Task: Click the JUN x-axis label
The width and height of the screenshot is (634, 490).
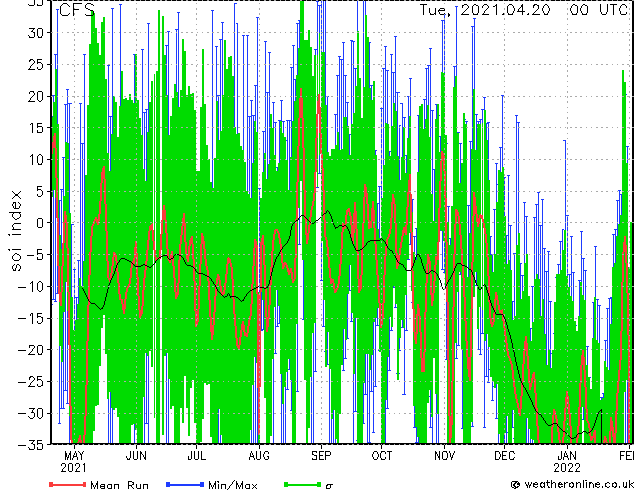Action: 136,456
